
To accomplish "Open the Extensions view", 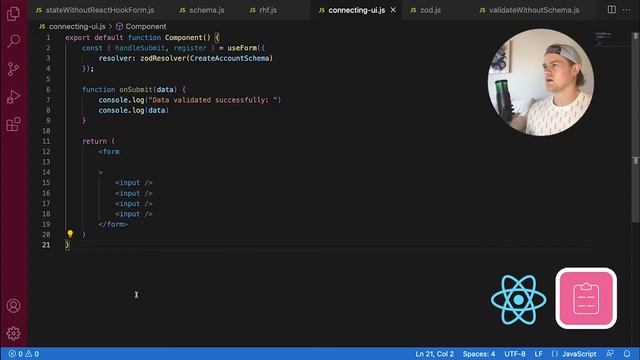I will [13, 124].
